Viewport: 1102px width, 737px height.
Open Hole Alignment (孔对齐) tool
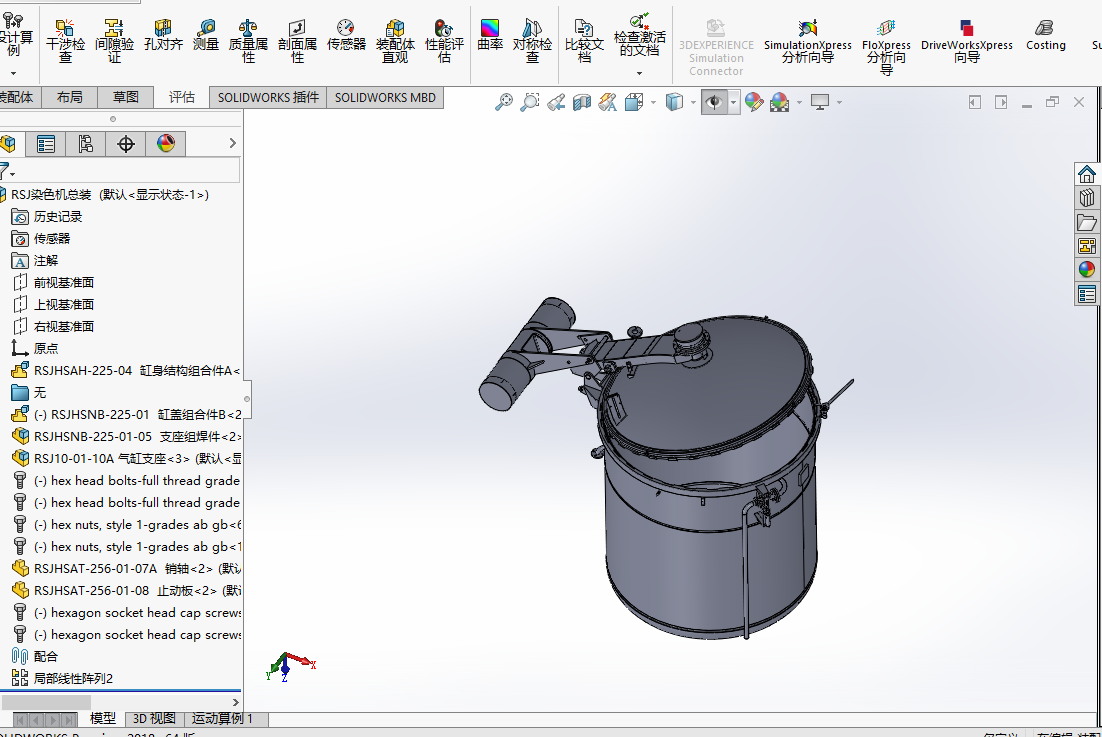tap(163, 35)
